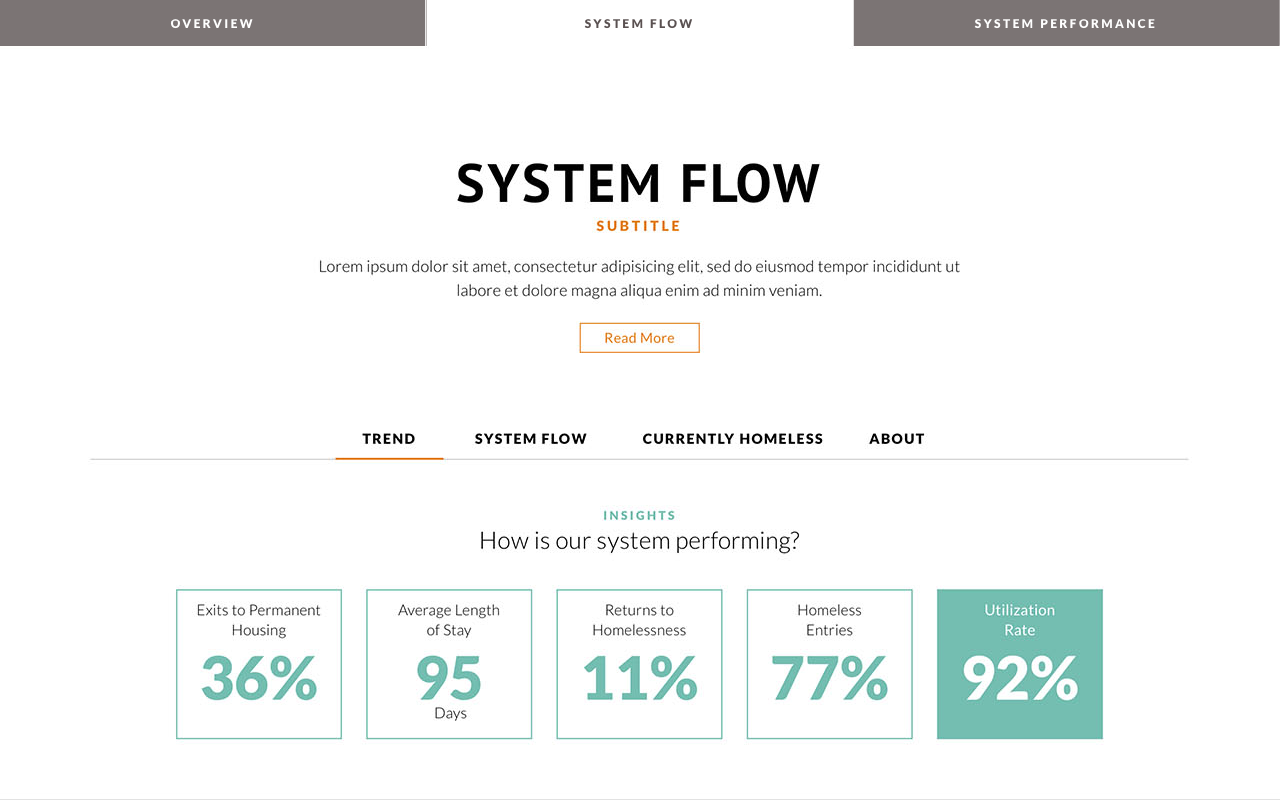The height and width of the screenshot is (800, 1280).
Task: Click the highlighted Utilization Rate card
Action: [1019, 664]
